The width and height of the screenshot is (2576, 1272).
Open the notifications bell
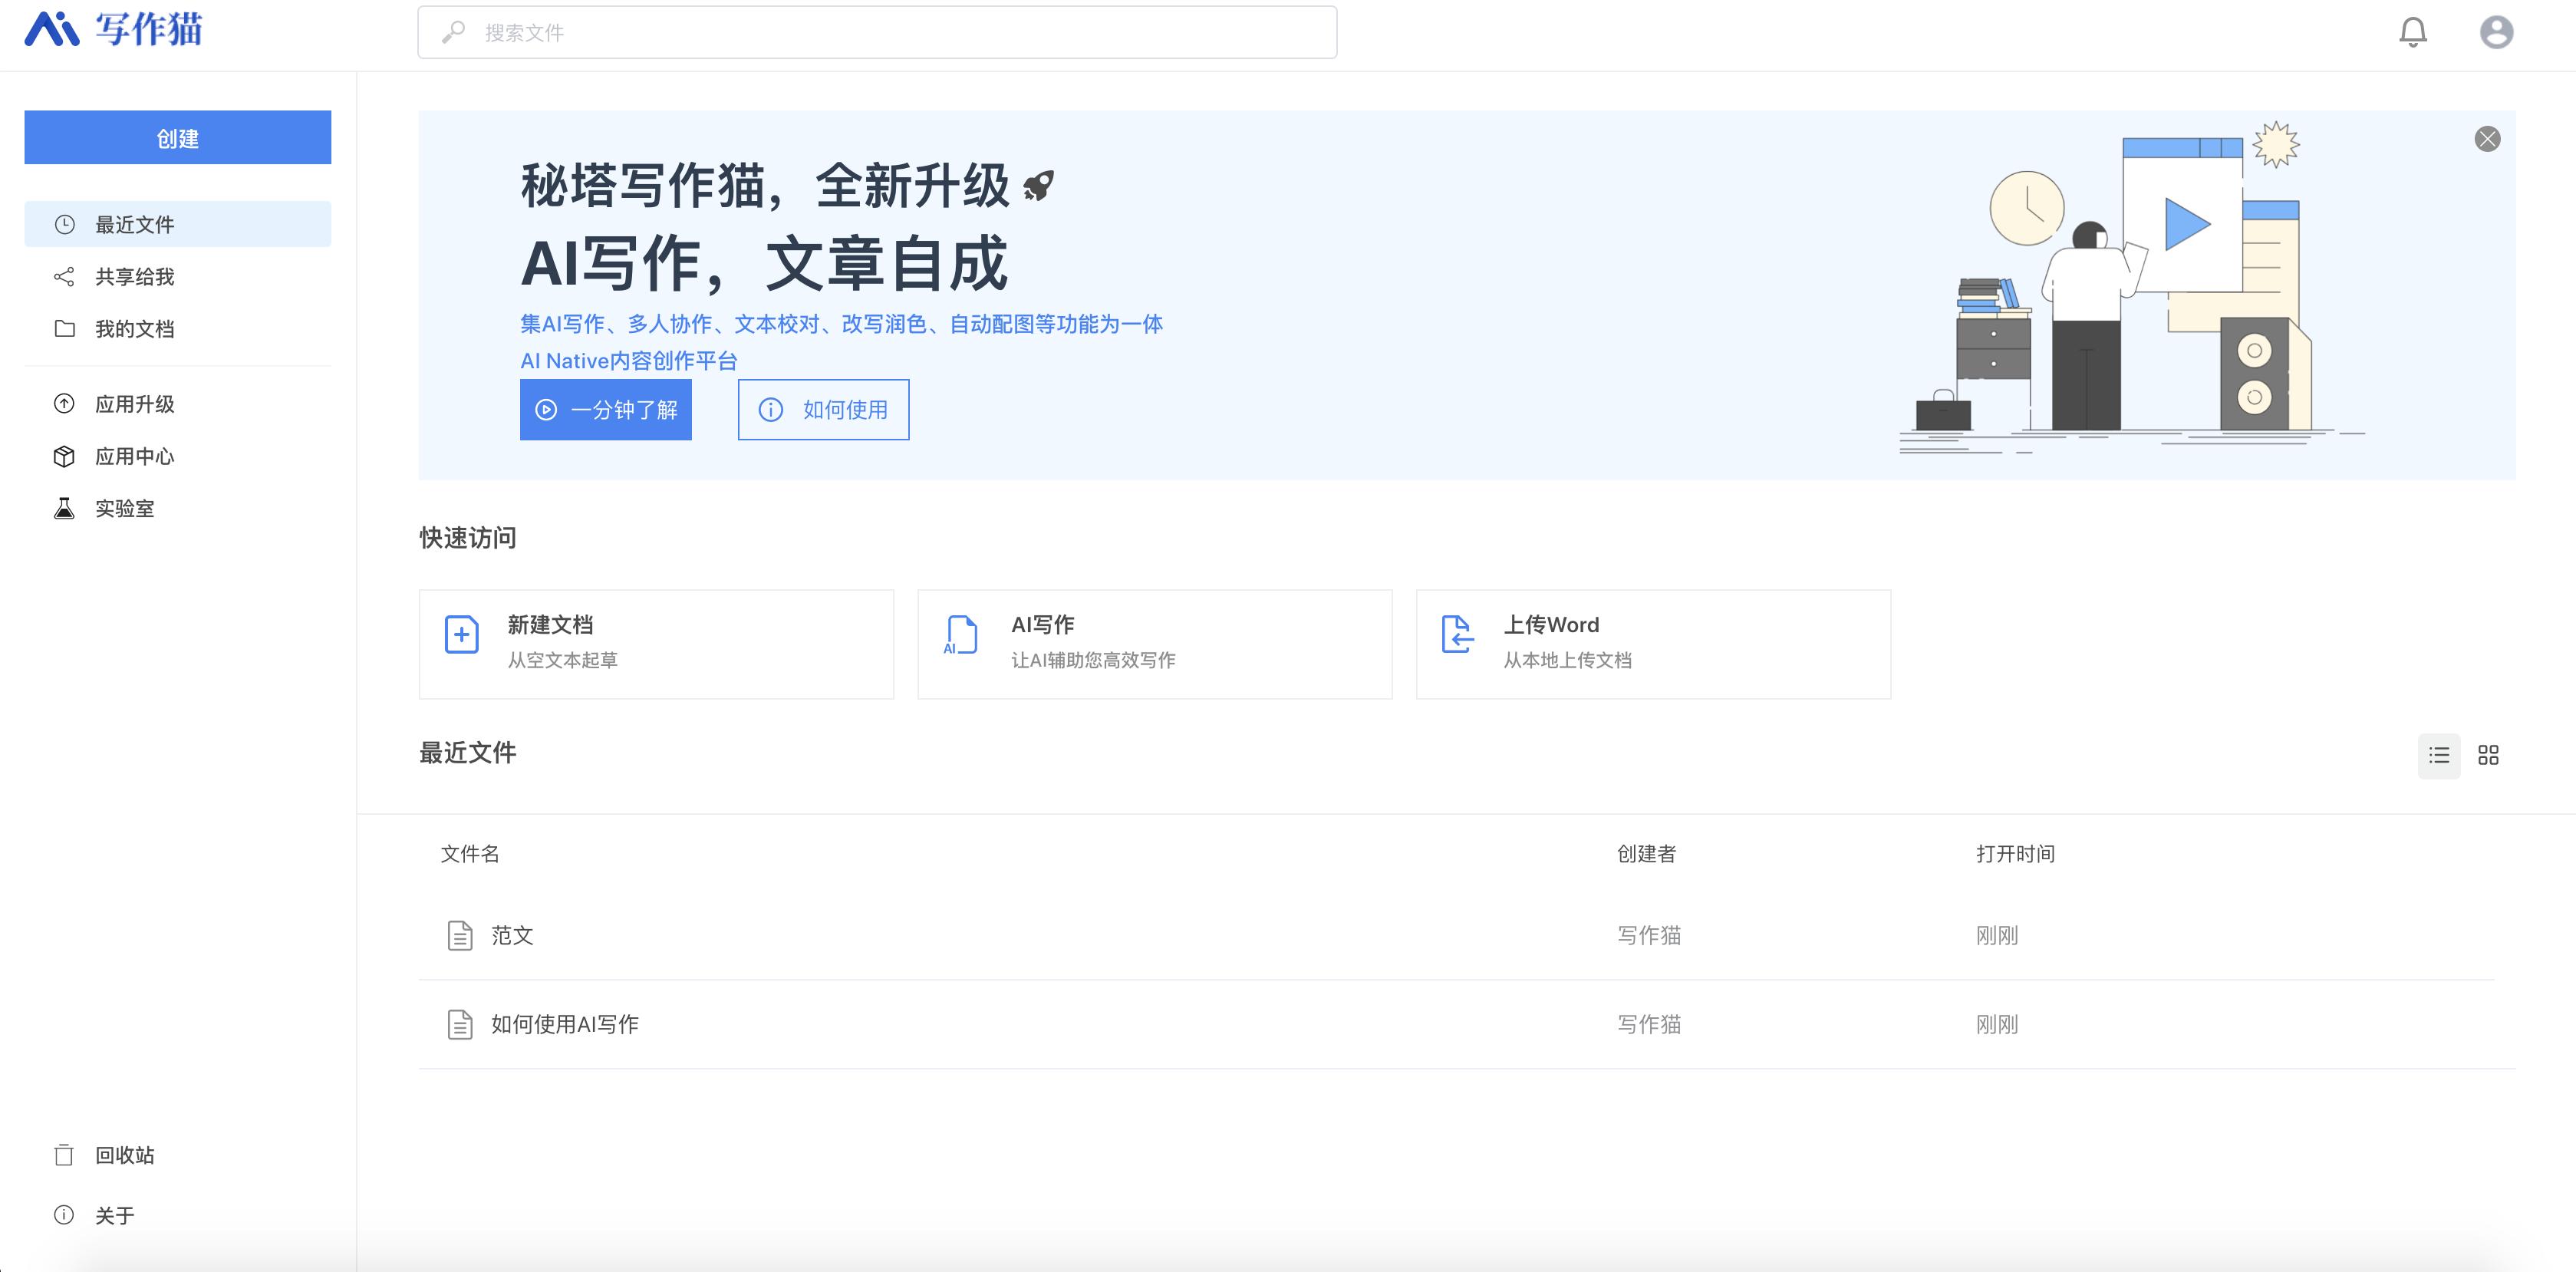pyautogui.click(x=2413, y=31)
